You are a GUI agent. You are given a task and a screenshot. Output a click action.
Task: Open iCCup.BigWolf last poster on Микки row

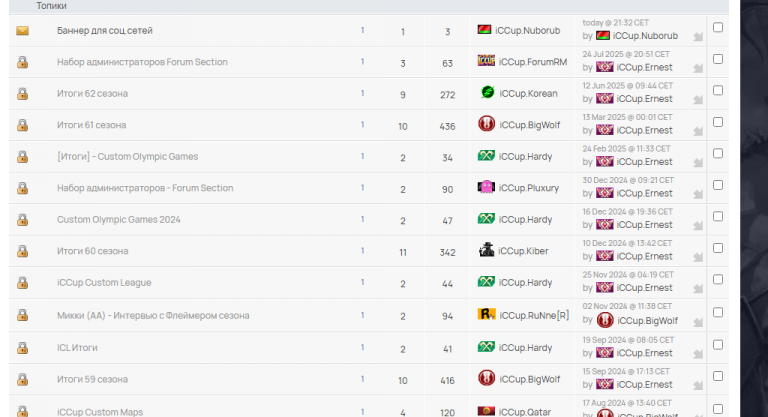[x=648, y=321]
